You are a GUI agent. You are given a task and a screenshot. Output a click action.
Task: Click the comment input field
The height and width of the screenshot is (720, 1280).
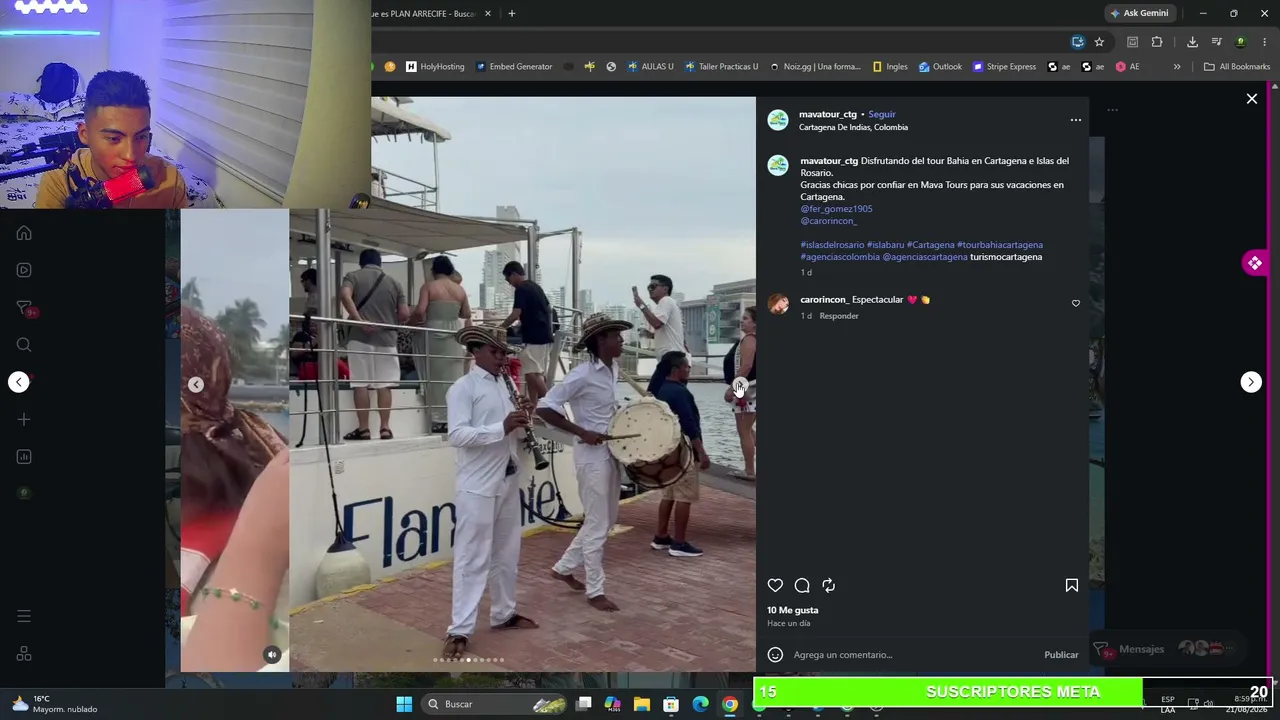coord(912,655)
